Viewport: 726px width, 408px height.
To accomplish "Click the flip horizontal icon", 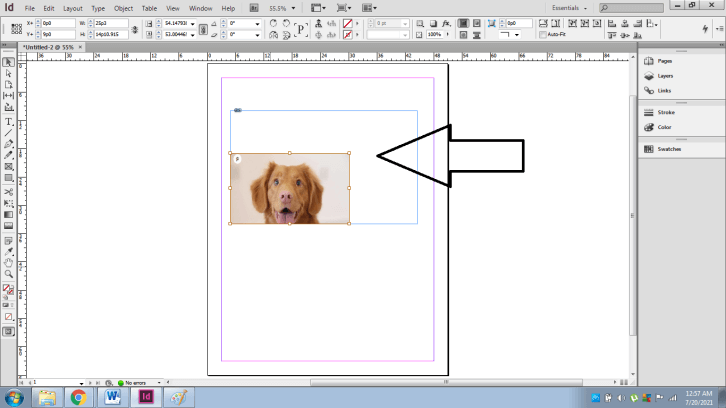I will pyautogui.click(x=273, y=35).
